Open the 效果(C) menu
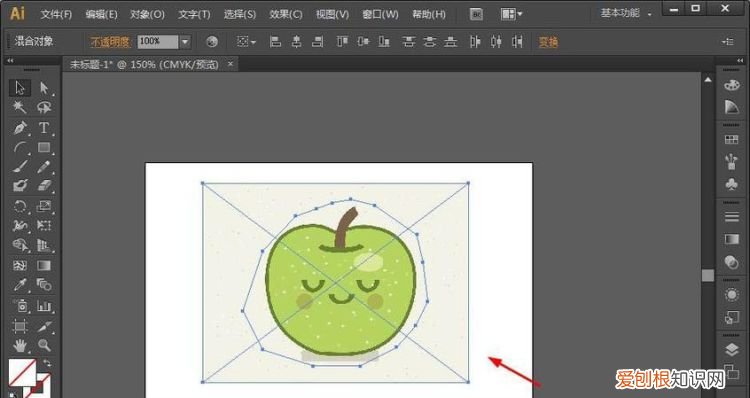 (286, 14)
